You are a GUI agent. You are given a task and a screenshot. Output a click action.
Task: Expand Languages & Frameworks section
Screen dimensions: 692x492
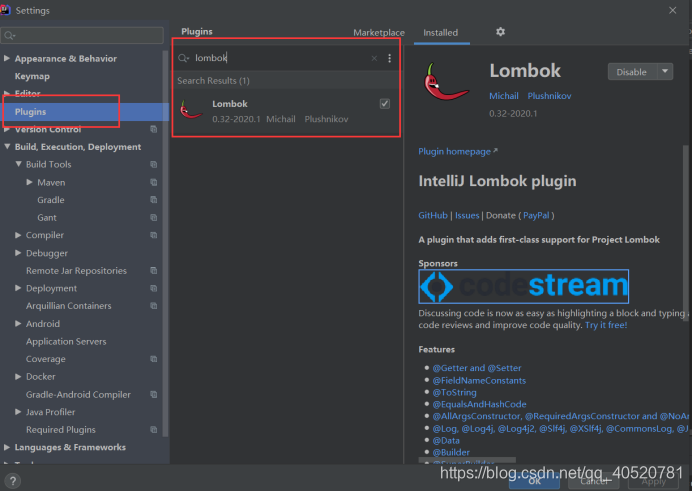7,447
